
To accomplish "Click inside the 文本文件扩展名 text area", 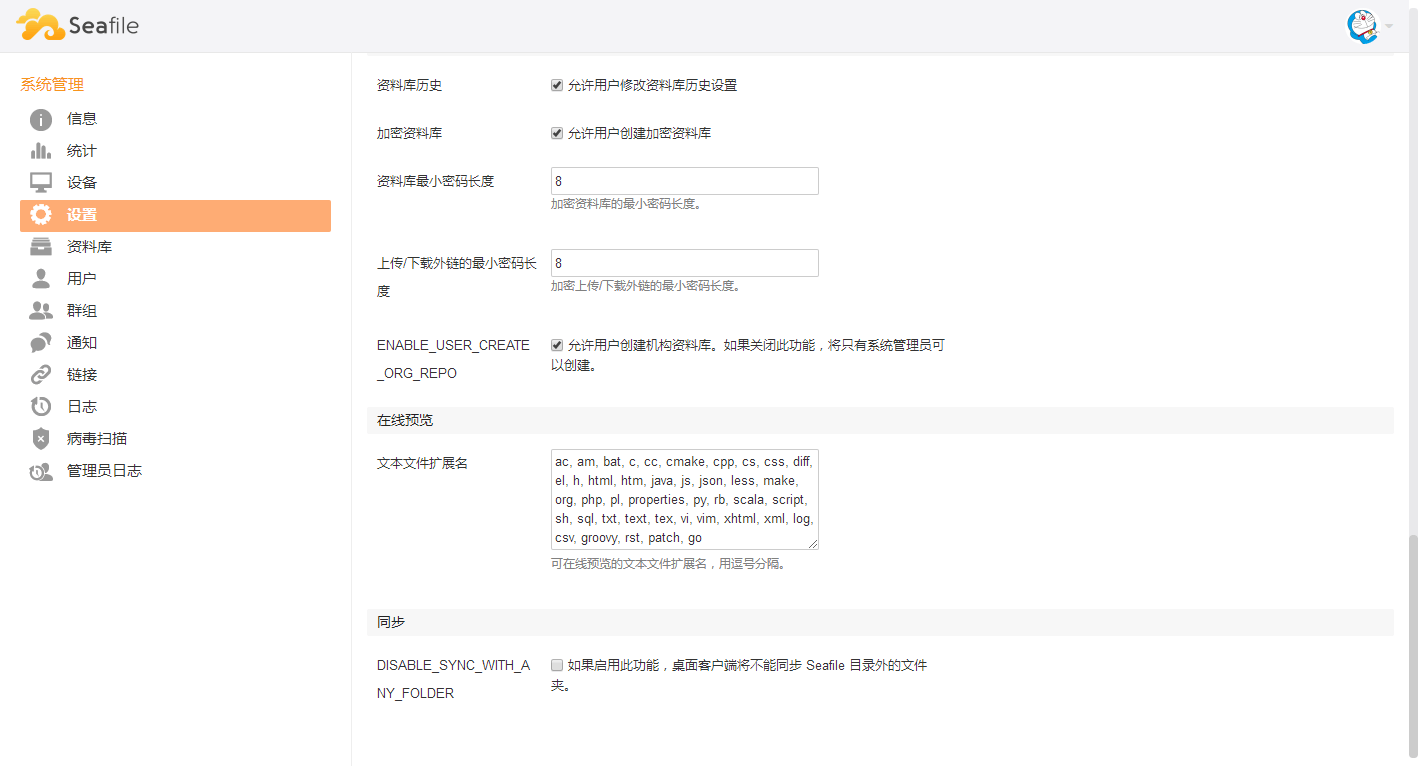I will [684, 499].
